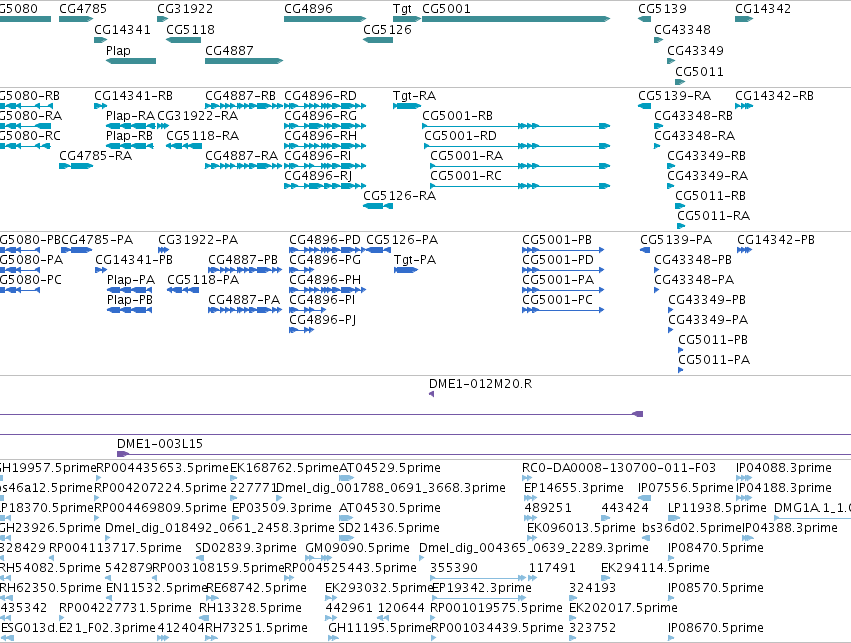
Task: Select EST IP04088.3prime
Action: coord(744,478)
